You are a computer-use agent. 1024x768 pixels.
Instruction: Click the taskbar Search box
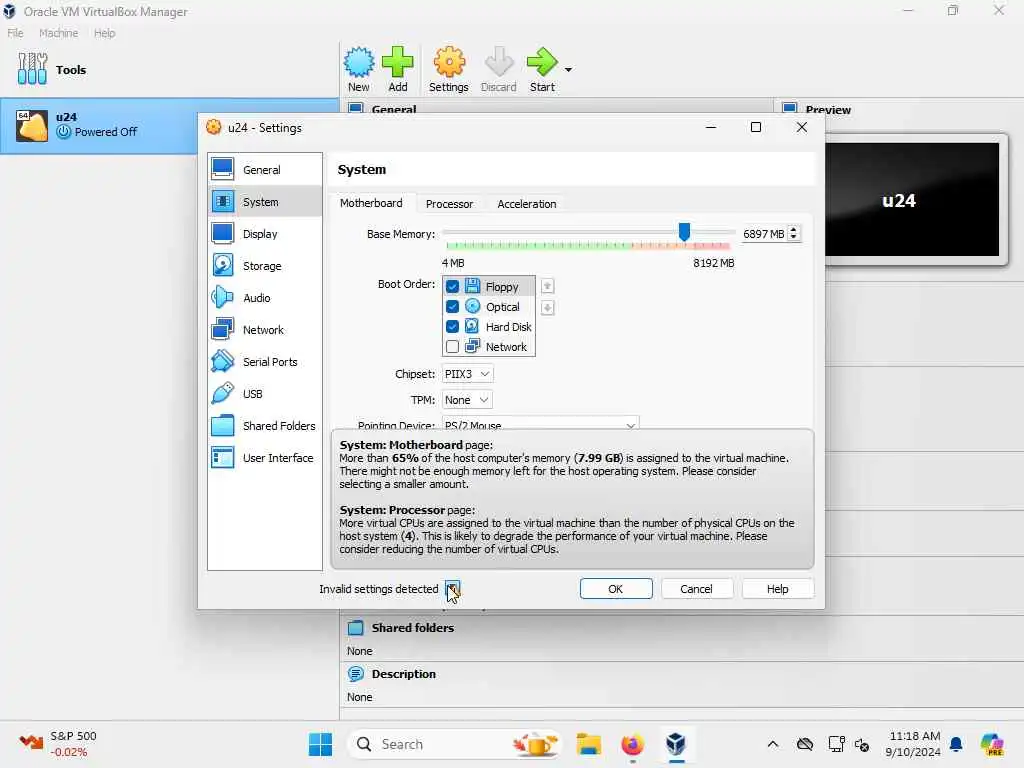pos(455,744)
